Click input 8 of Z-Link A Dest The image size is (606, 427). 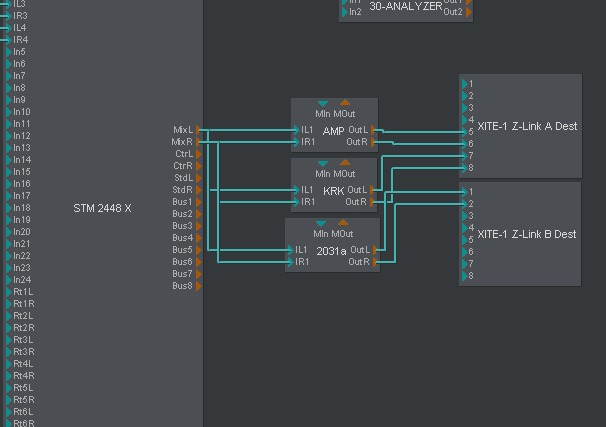coord(465,168)
